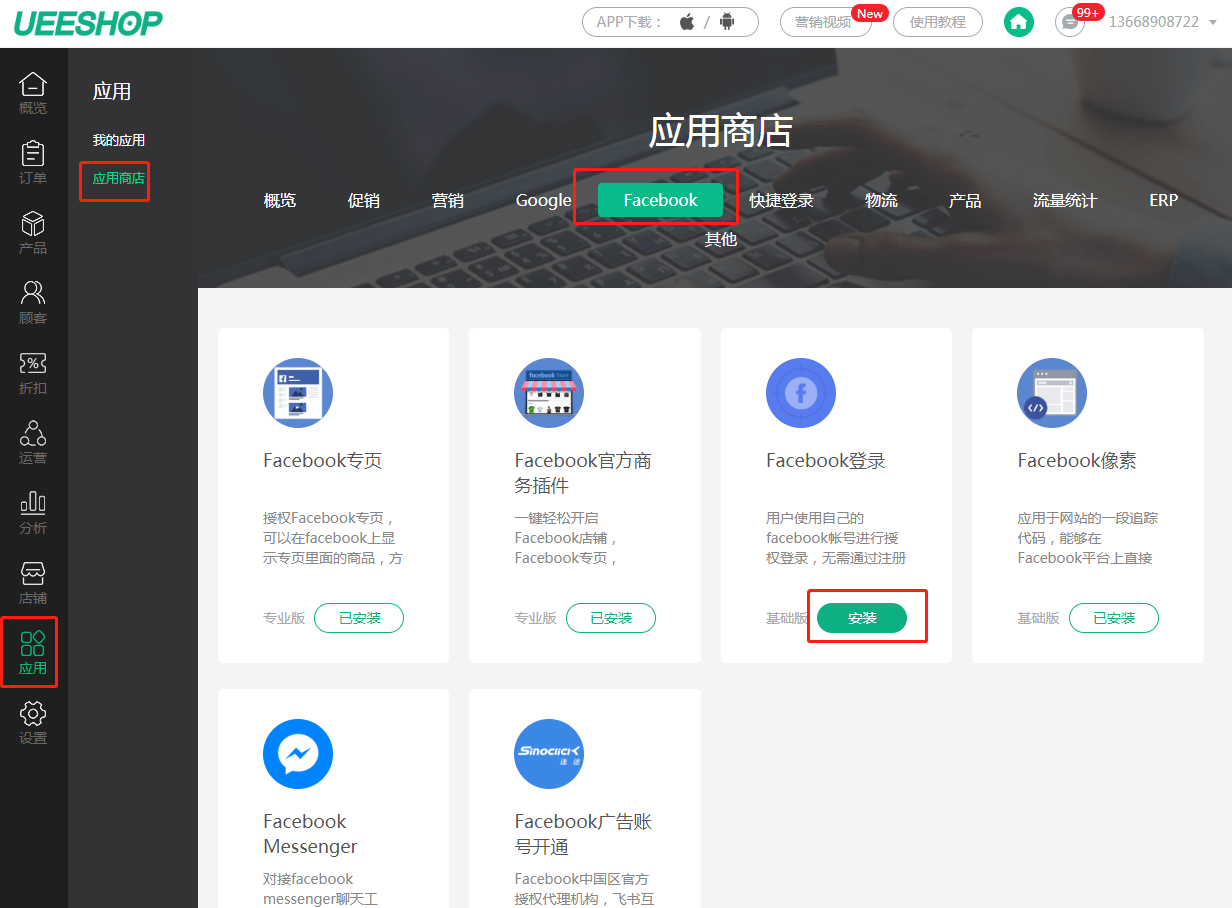Image resolution: width=1232 pixels, height=908 pixels.
Task: Click the green home icon in header
Action: [1019, 22]
